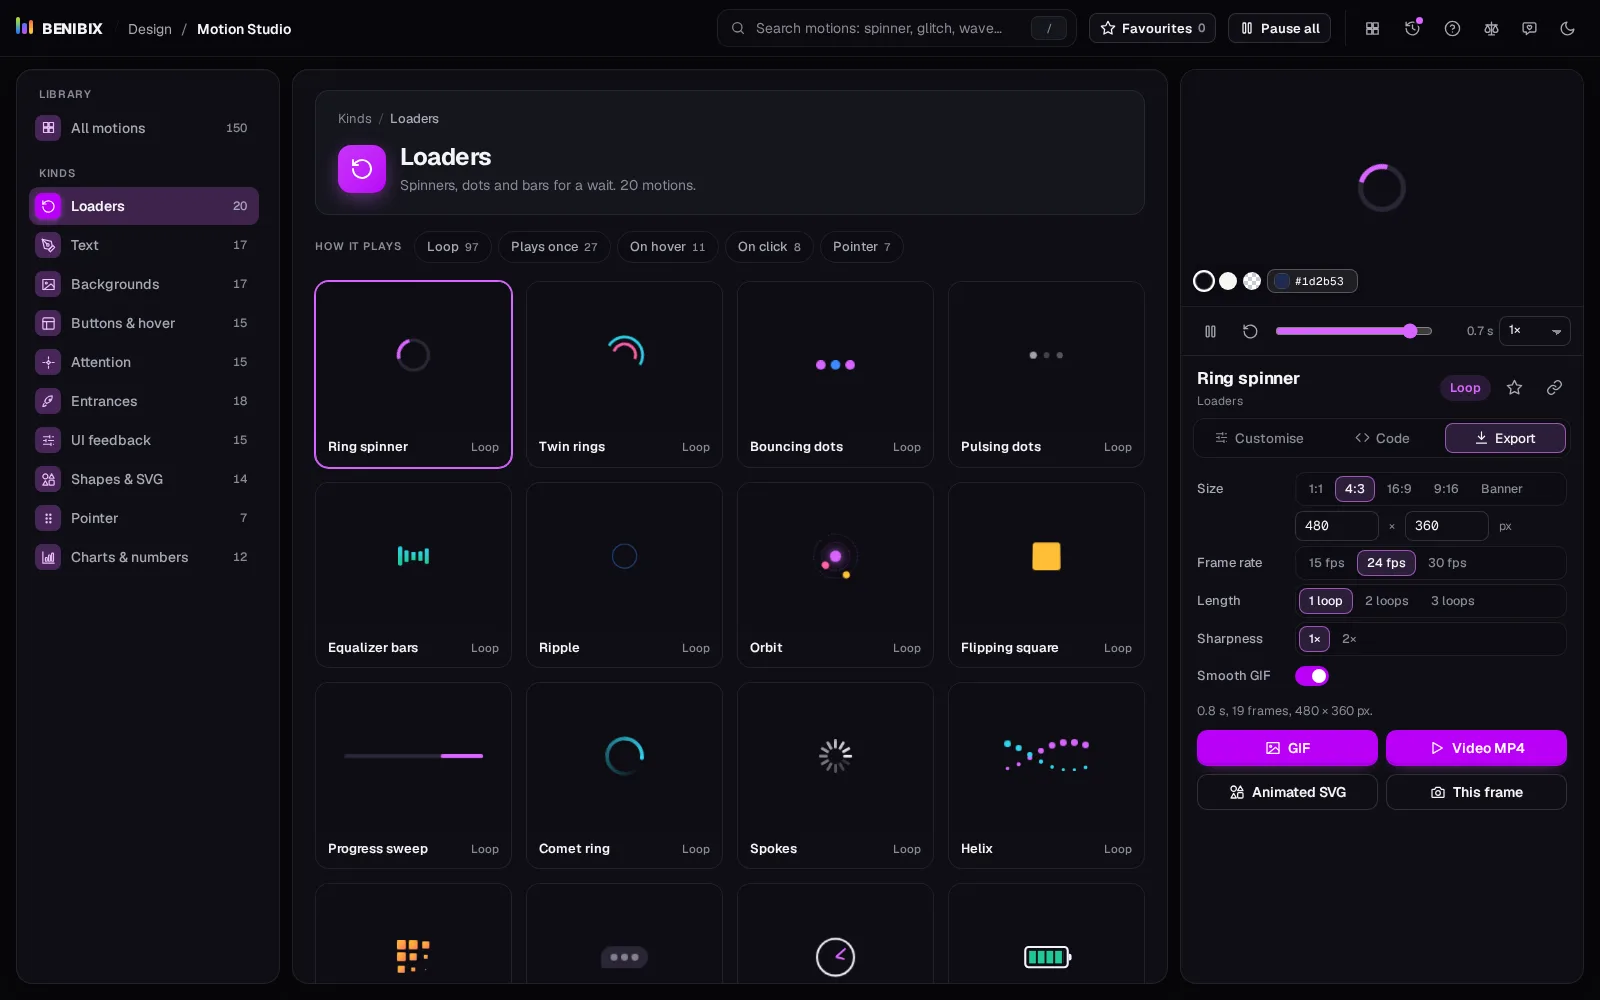
Task: Select 2× sharpness
Action: (x=1349, y=639)
